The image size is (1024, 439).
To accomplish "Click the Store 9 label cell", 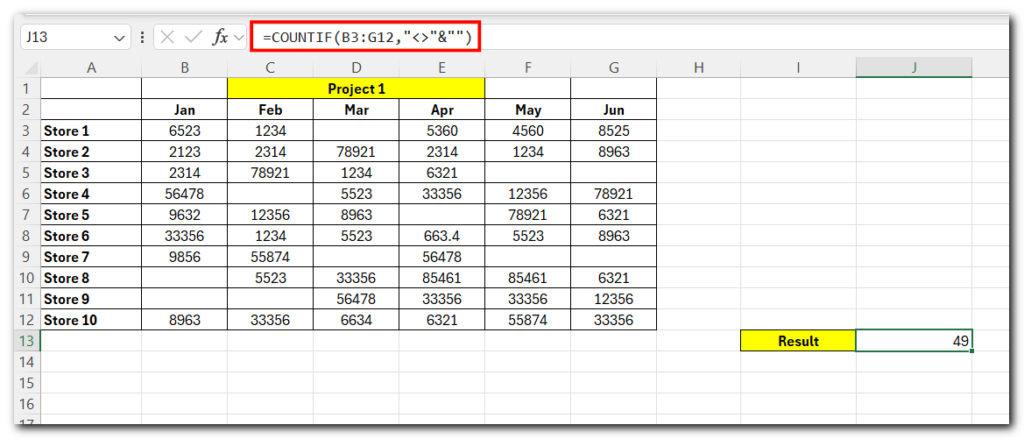I will (x=91, y=299).
